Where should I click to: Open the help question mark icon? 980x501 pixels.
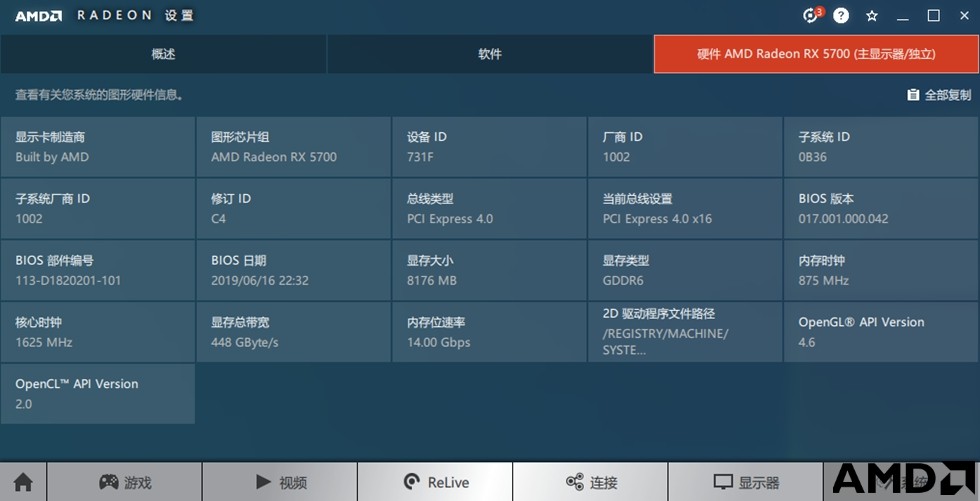pyautogui.click(x=841, y=16)
